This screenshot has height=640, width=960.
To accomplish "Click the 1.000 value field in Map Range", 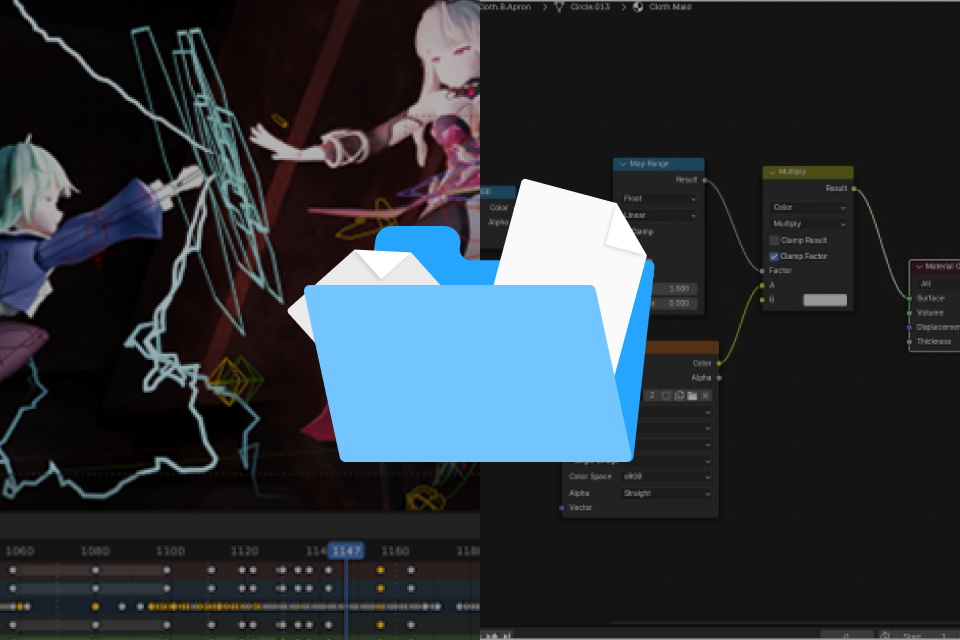I will tap(674, 288).
